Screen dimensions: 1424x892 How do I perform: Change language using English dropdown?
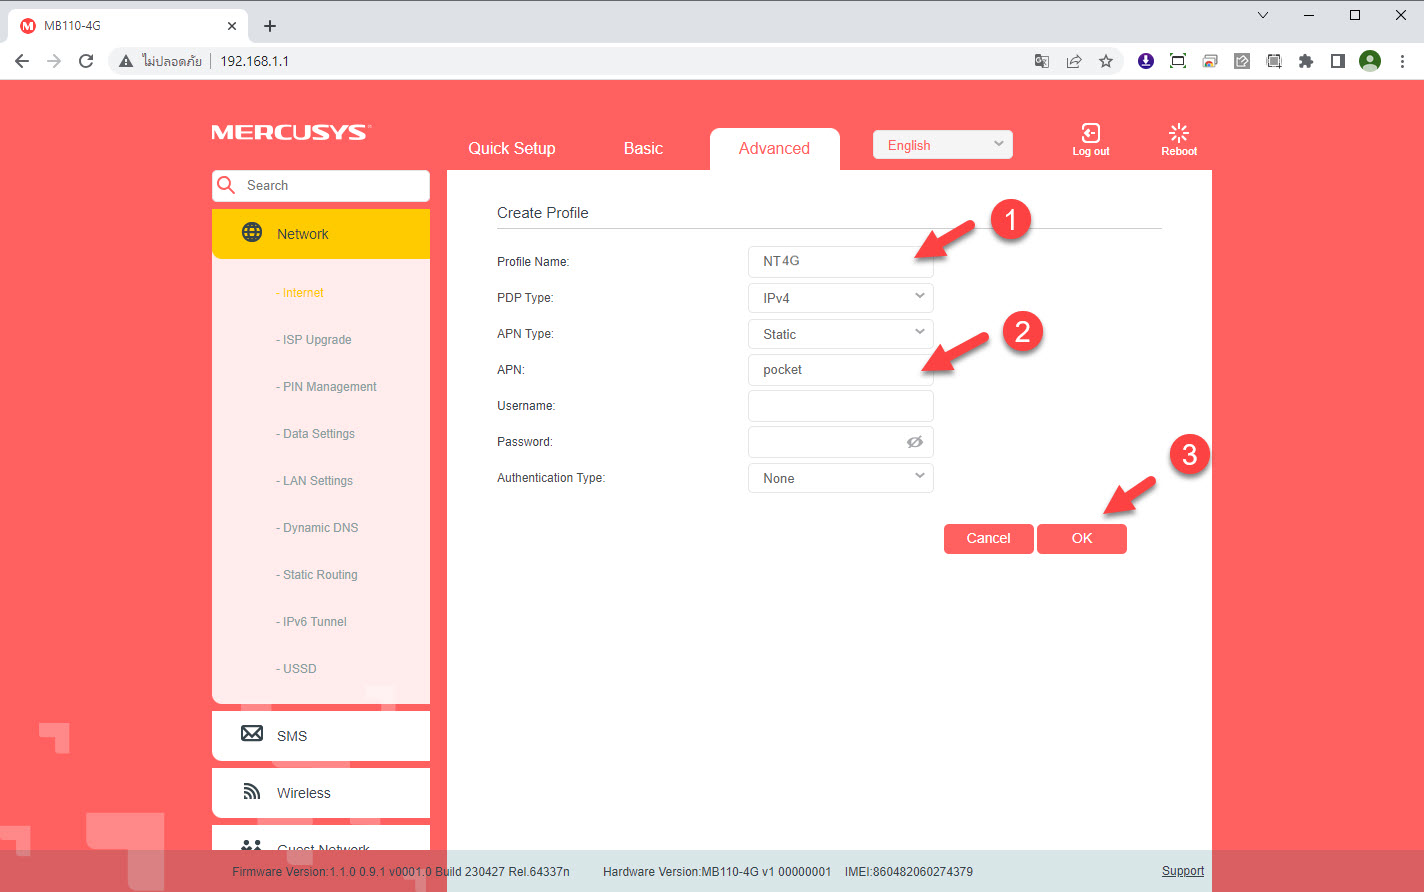(x=942, y=145)
